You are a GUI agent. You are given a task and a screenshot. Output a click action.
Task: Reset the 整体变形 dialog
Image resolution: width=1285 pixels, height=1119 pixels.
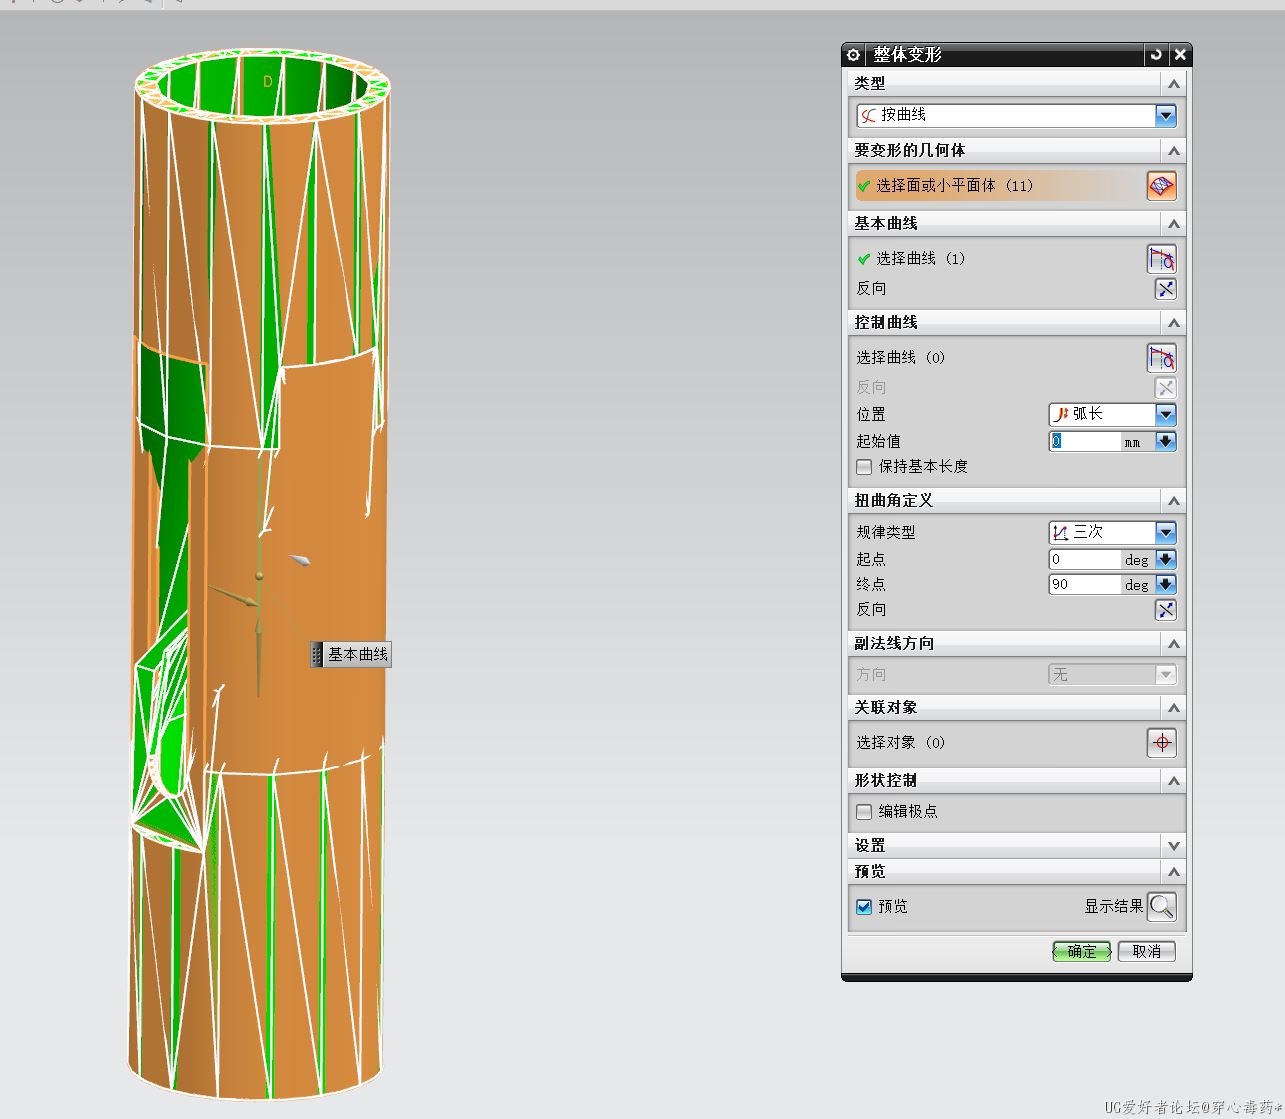(1157, 55)
